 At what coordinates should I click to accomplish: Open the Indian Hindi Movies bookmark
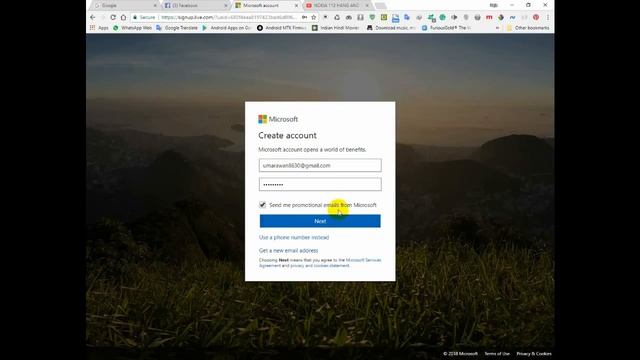tap(336, 28)
